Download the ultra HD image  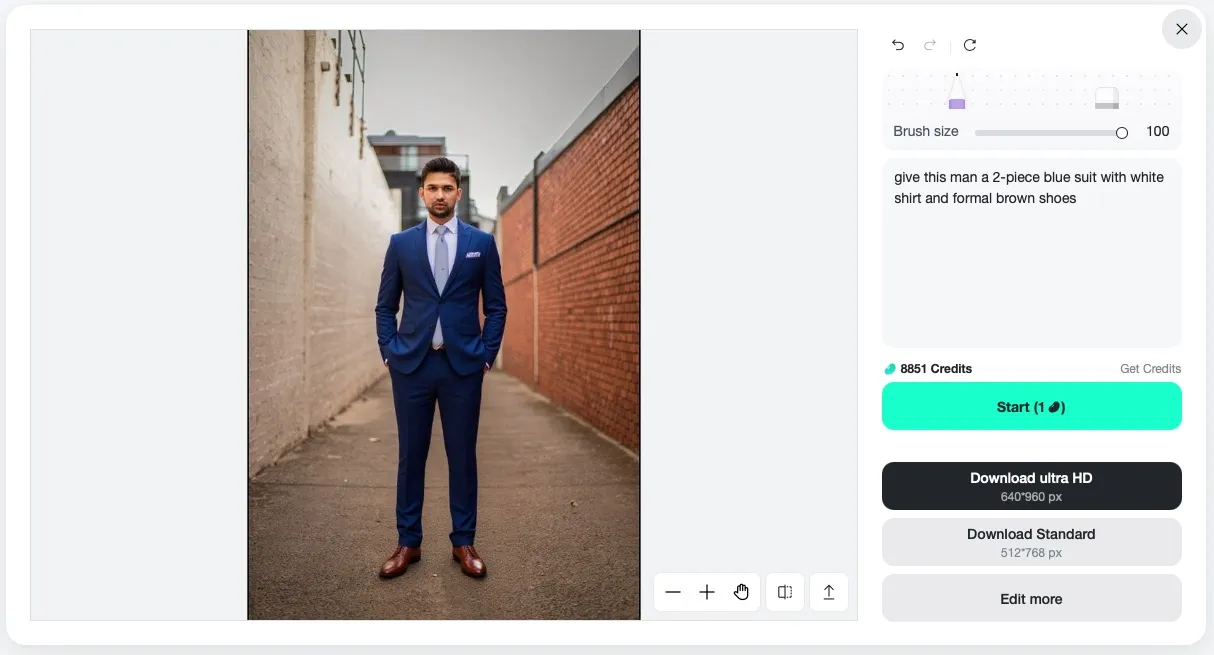click(1031, 486)
